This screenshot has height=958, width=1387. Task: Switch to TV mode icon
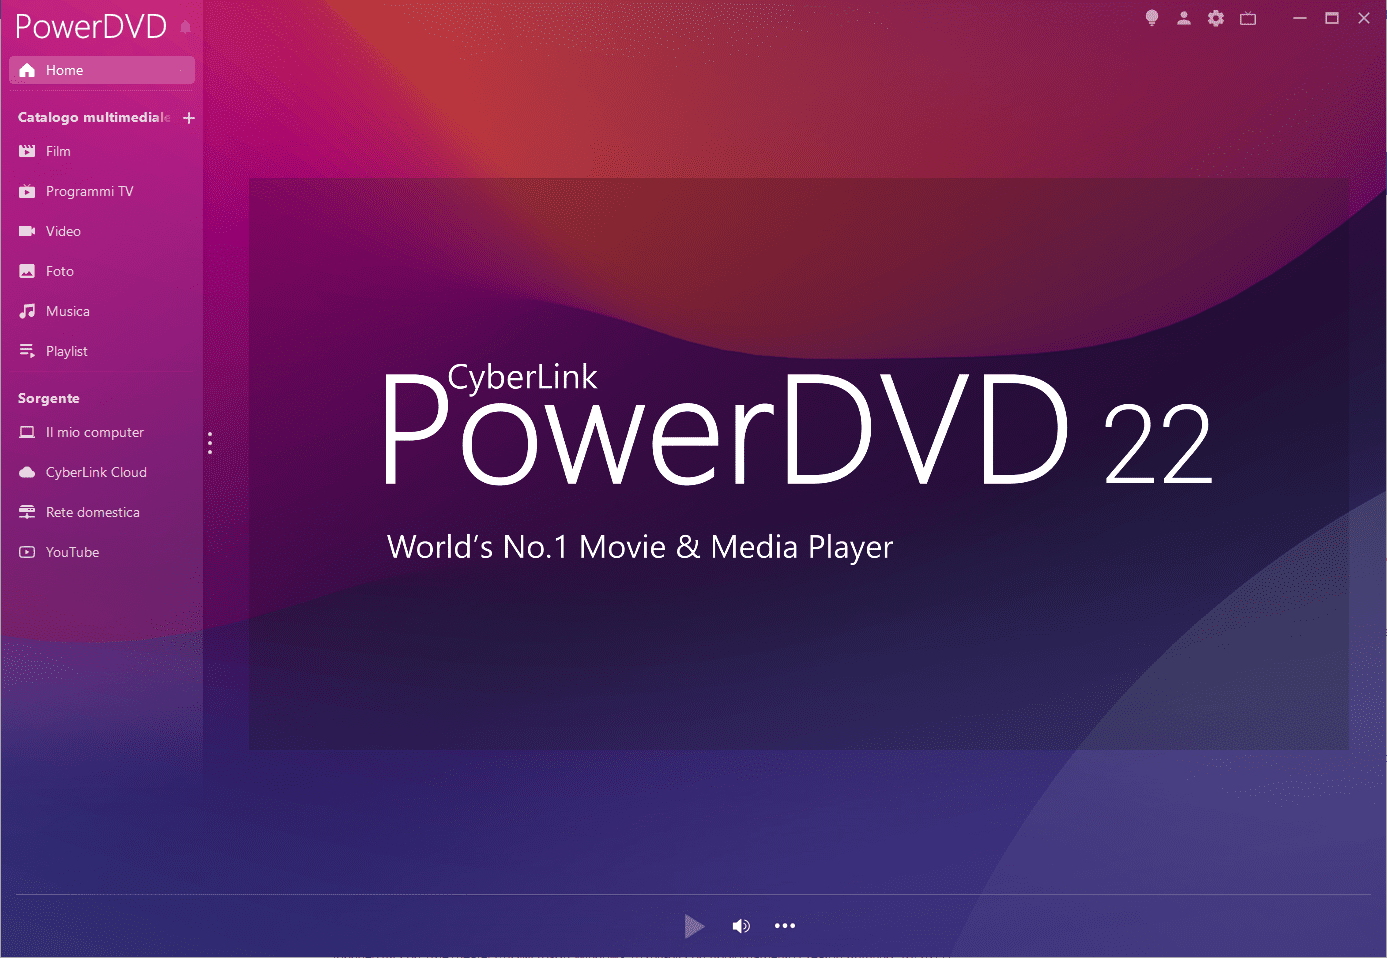click(1248, 18)
